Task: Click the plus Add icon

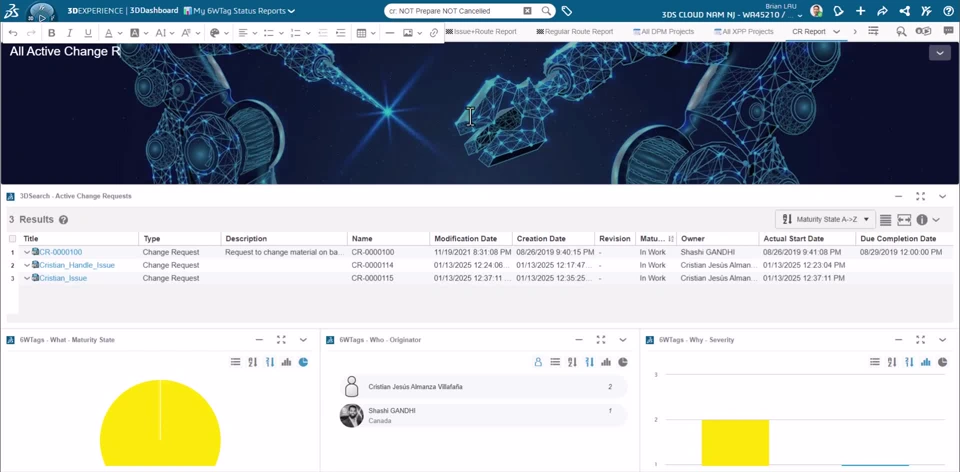Action: click(860, 11)
